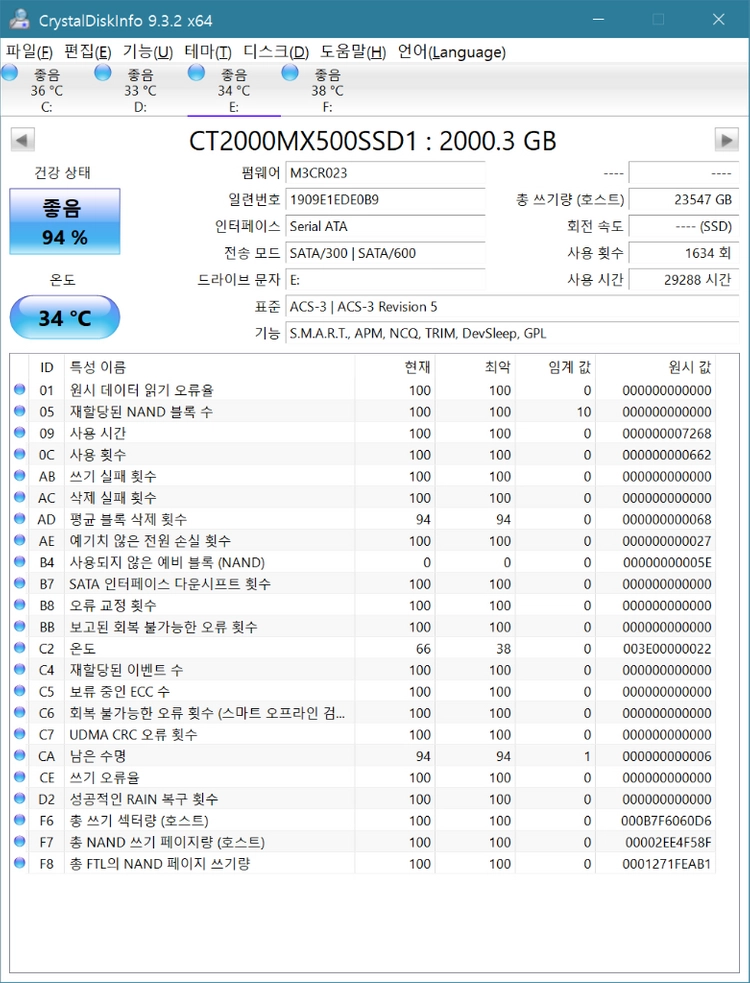Screen dimensions: 750x983
Task: Click the firmware field M3CR023
Action: coord(385,173)
